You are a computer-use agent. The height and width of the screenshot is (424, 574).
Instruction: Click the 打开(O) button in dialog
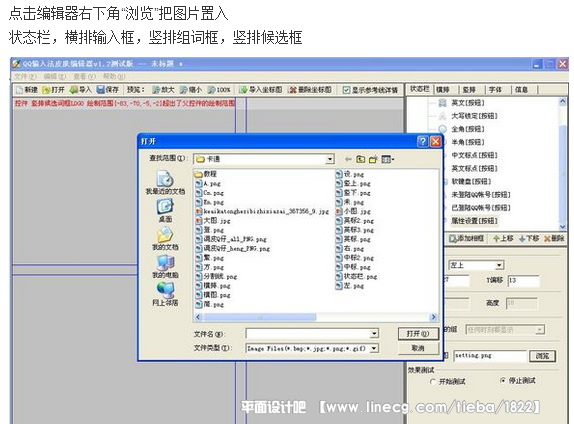[x=418, y=334]
